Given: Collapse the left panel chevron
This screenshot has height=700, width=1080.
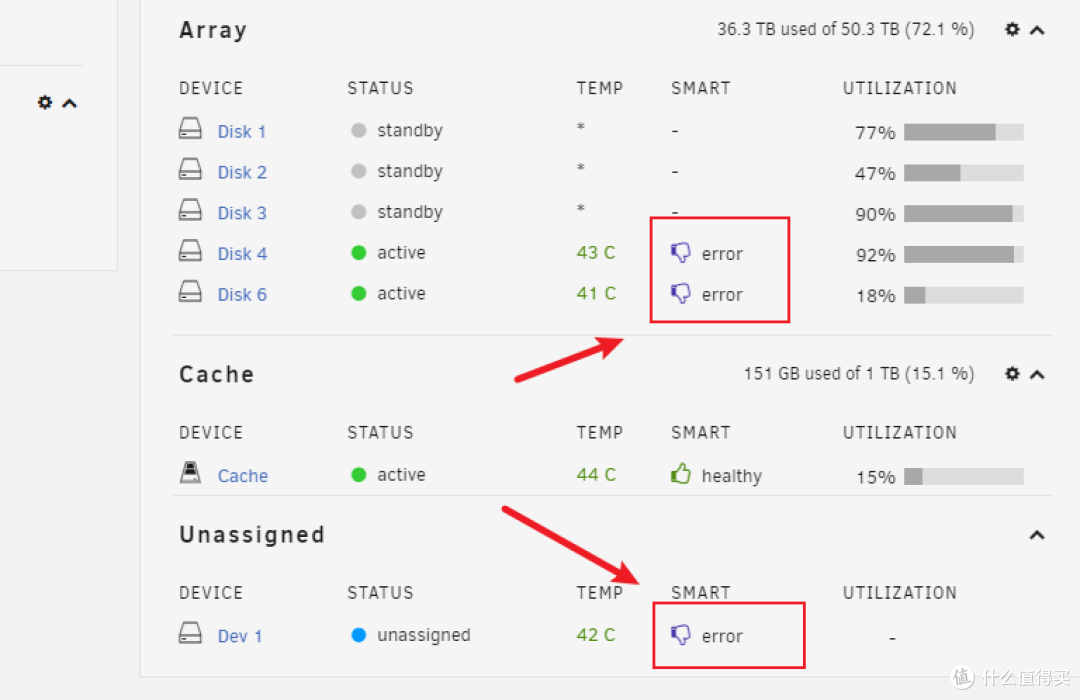Looking at the screenshot, I should (69, 103).
